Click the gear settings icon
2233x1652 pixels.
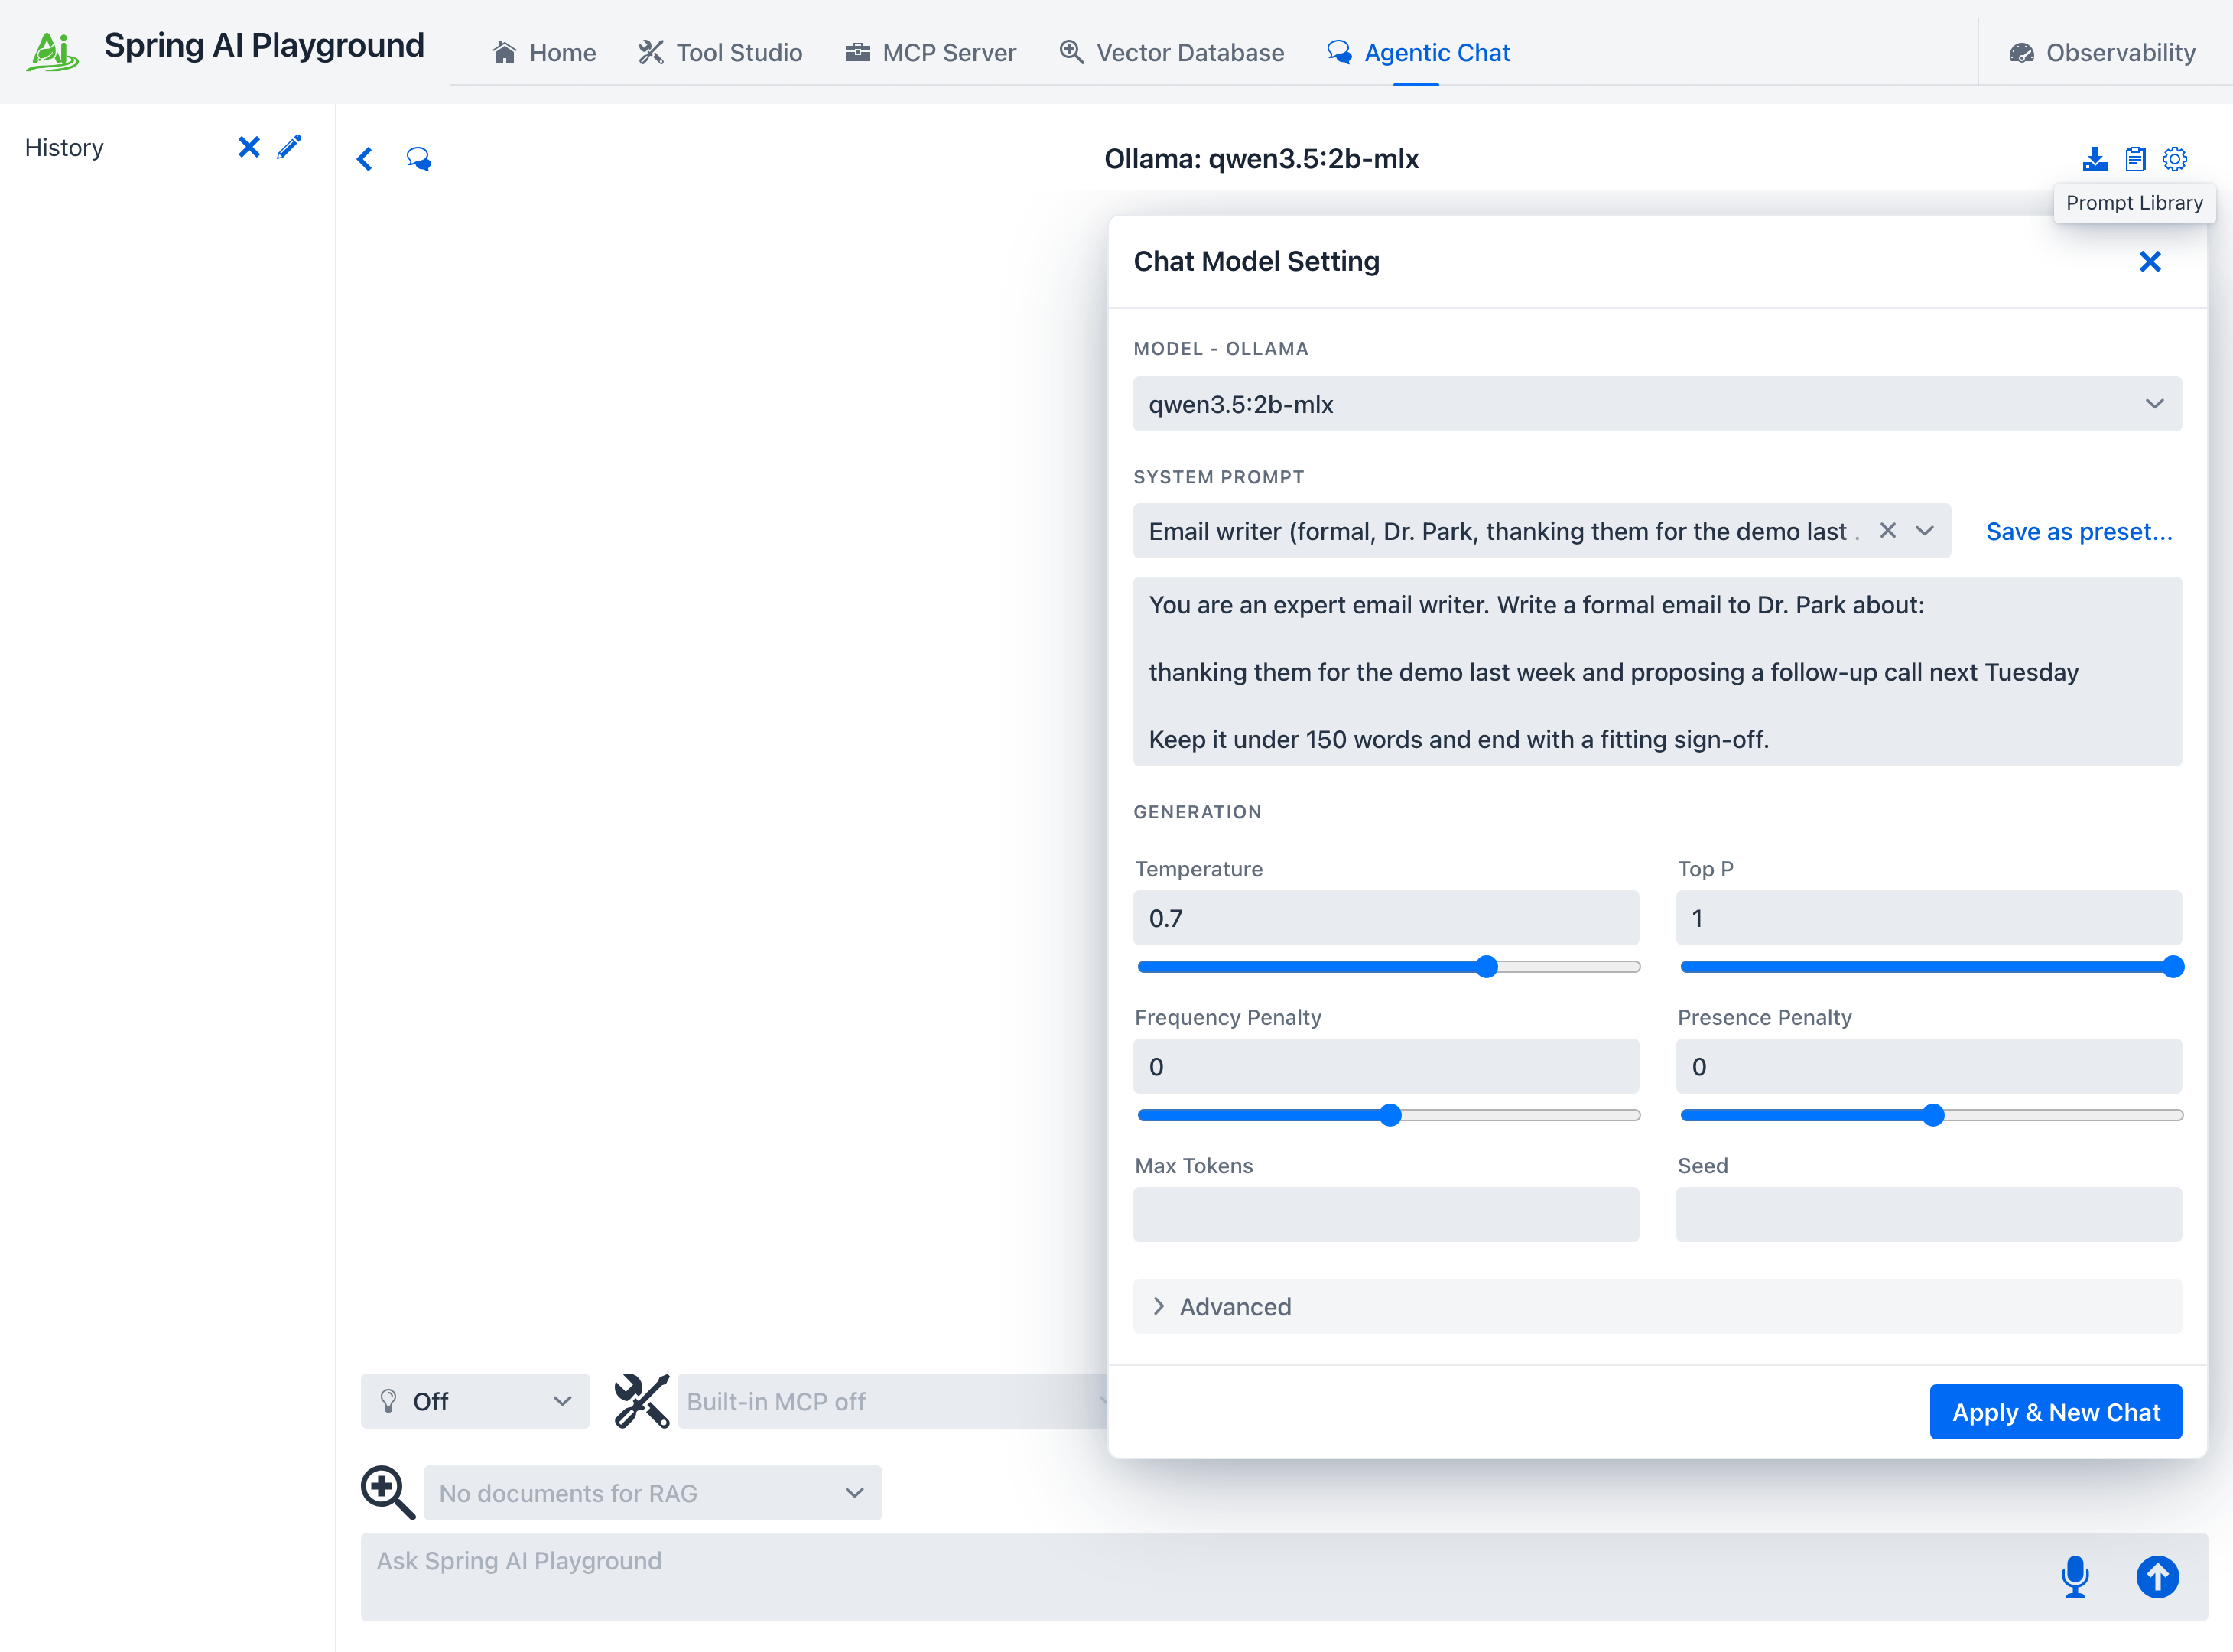(2175, 159)
